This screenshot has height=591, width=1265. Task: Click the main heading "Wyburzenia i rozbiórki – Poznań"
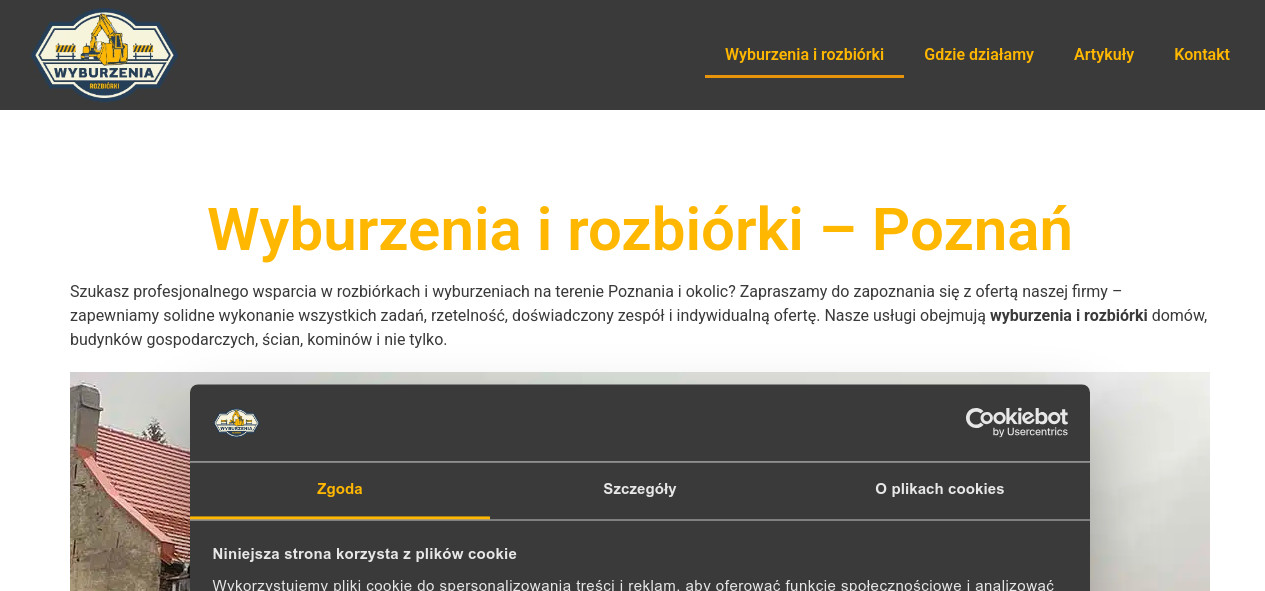click(x=638, y=228)
